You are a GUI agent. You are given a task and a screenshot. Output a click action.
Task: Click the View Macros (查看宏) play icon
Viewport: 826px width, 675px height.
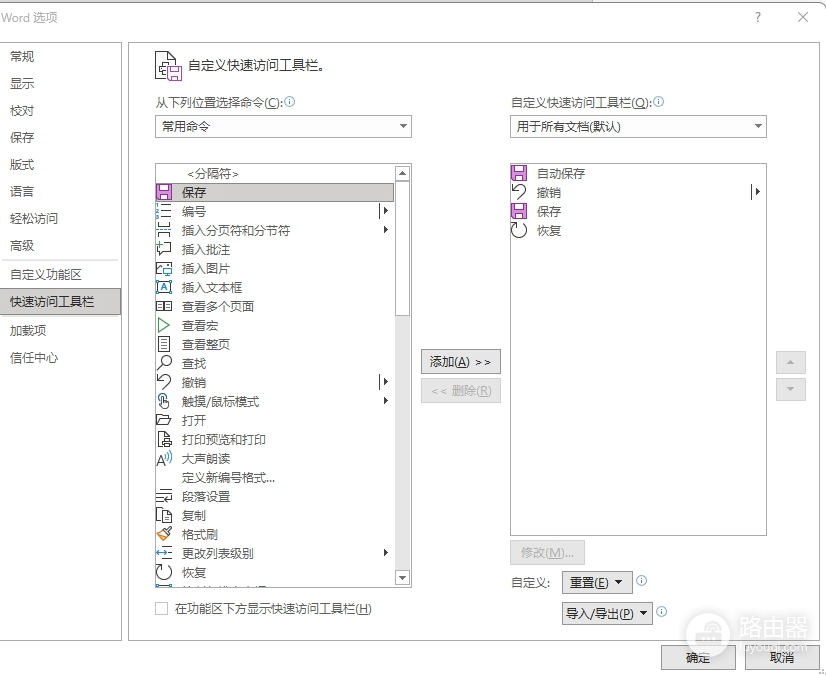(164, 325)
